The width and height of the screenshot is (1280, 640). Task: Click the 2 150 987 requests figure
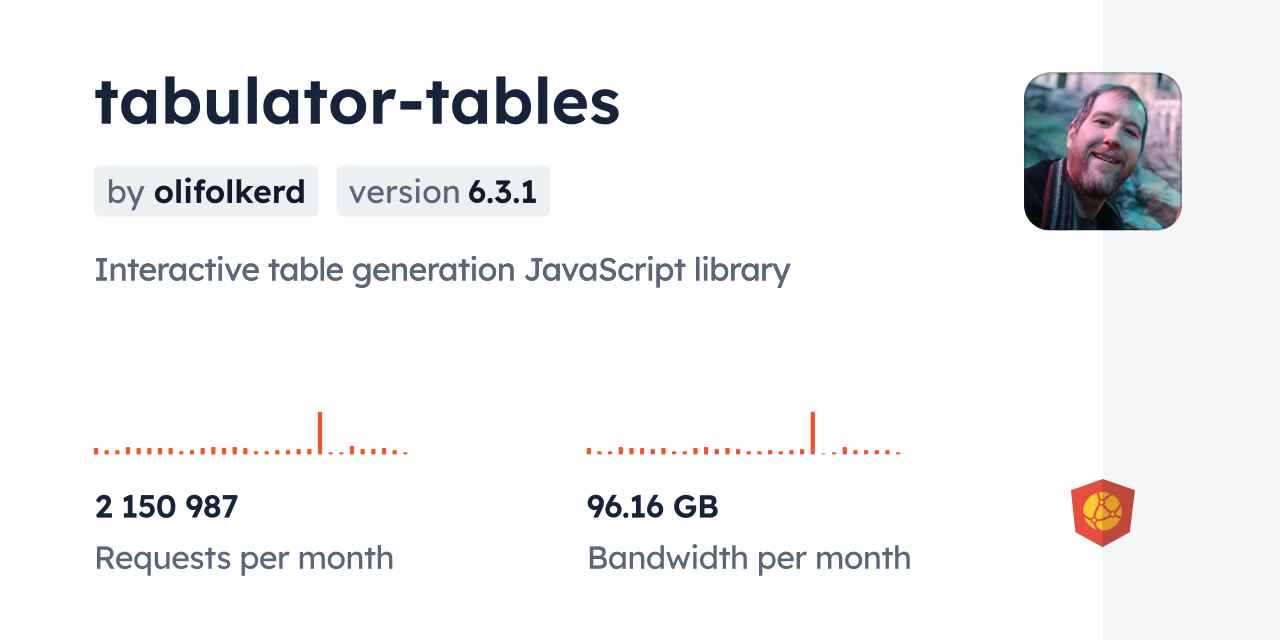coord(167,507)
